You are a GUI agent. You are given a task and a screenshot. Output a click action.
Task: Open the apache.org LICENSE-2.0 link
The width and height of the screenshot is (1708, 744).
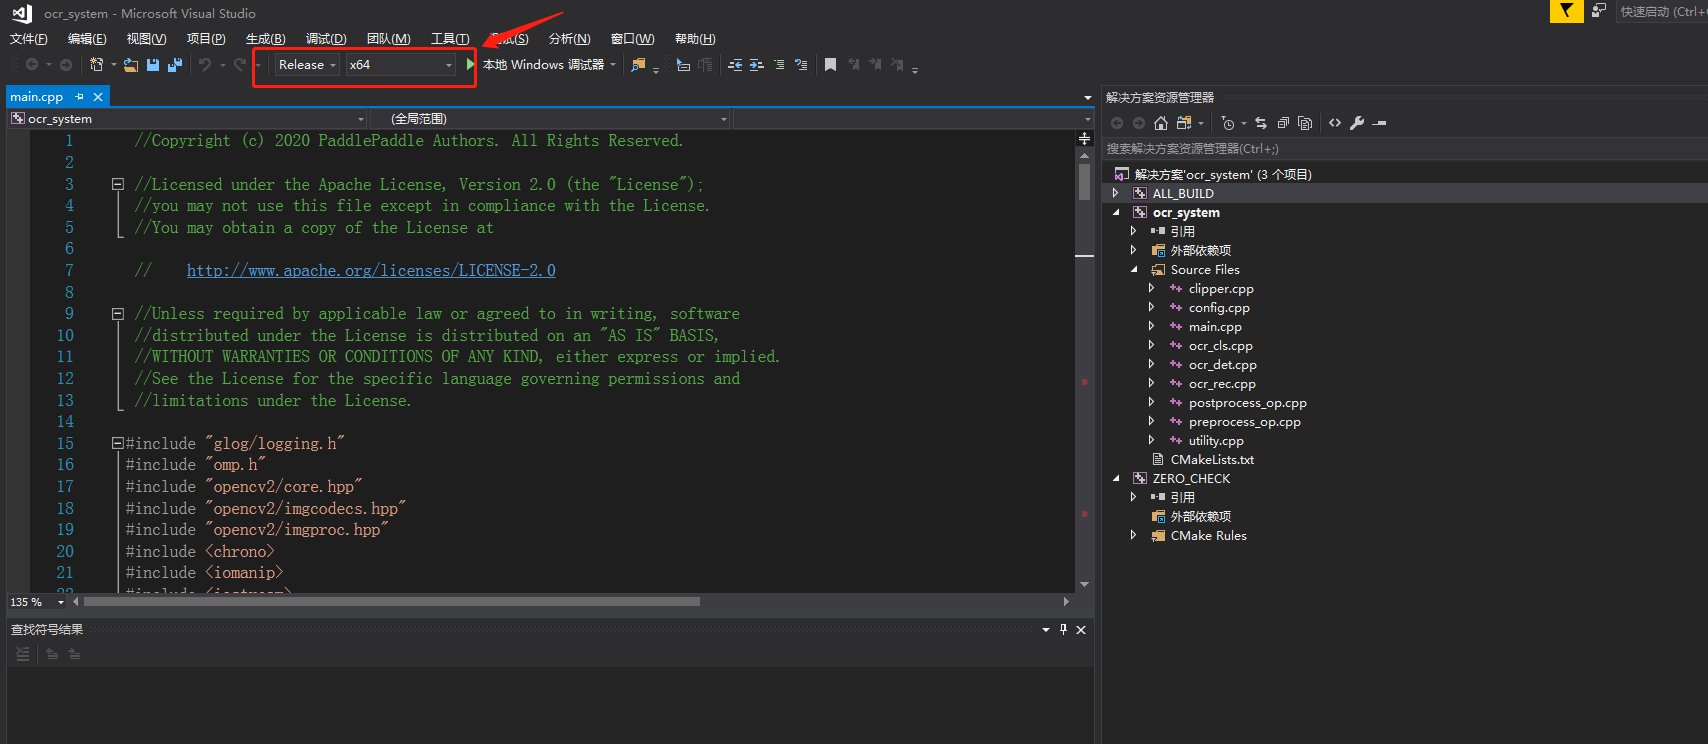click(x=371, y=270)
